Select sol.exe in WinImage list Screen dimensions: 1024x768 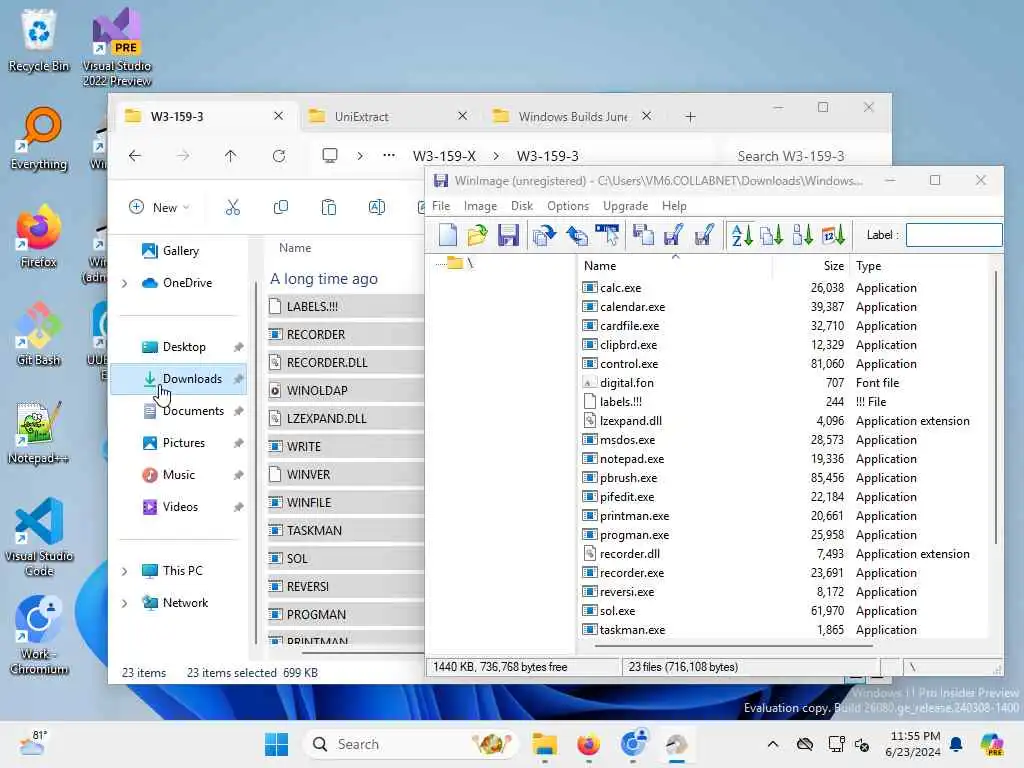(617, 611)
